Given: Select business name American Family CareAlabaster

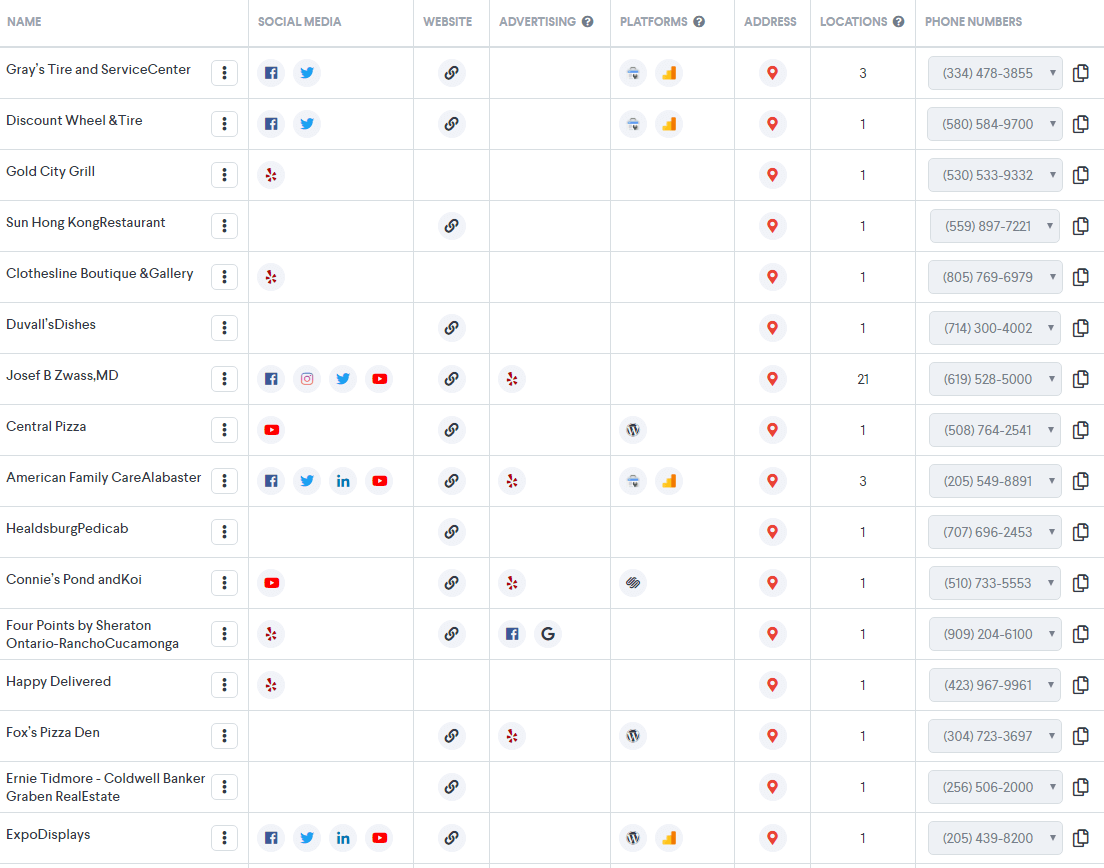Looking at the screenshot, I should tap(104, 477).
